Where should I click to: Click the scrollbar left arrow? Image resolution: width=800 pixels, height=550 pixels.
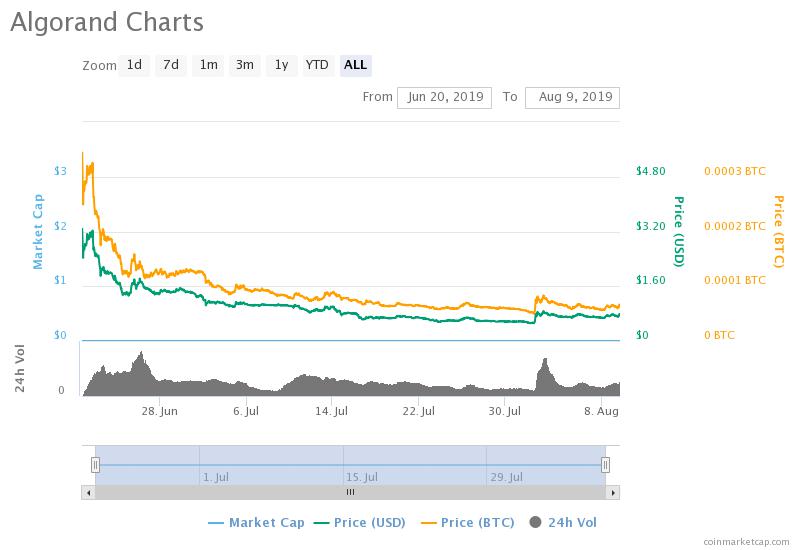click(88, 492)
